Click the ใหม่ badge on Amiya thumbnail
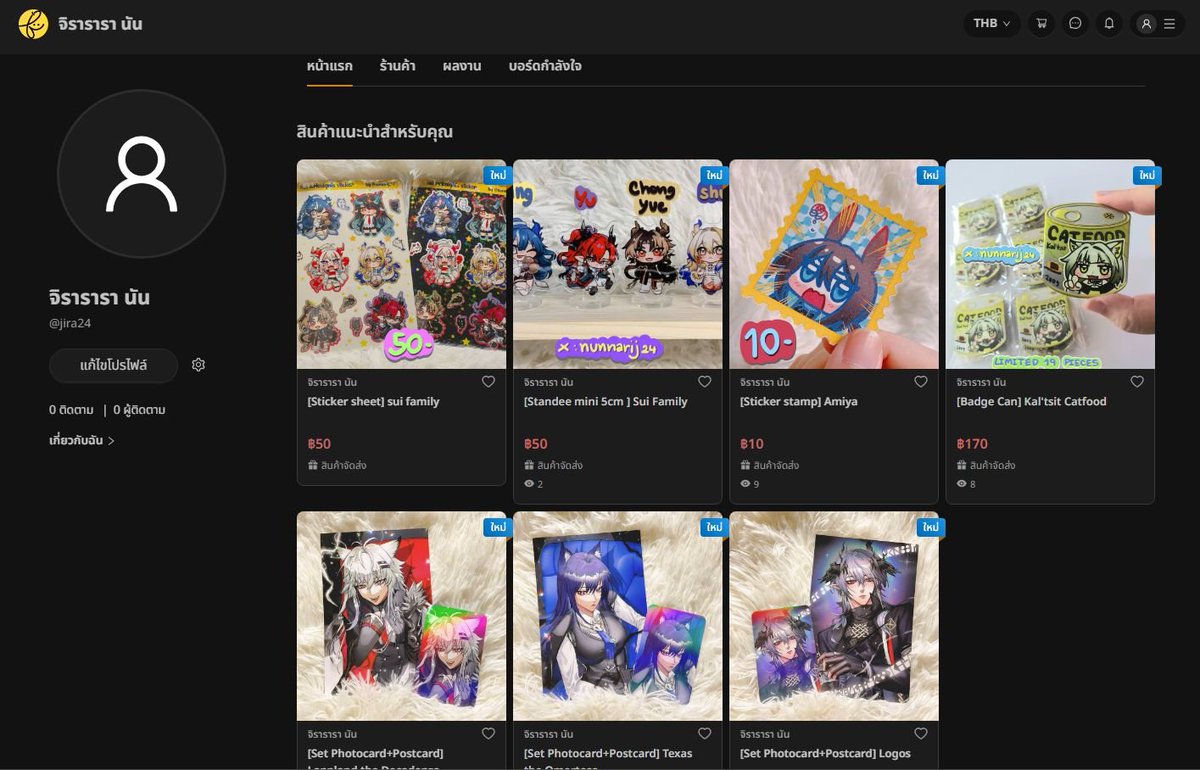Image resolution: width=1200 pixels, height=770 pixels. pos(931,175)
